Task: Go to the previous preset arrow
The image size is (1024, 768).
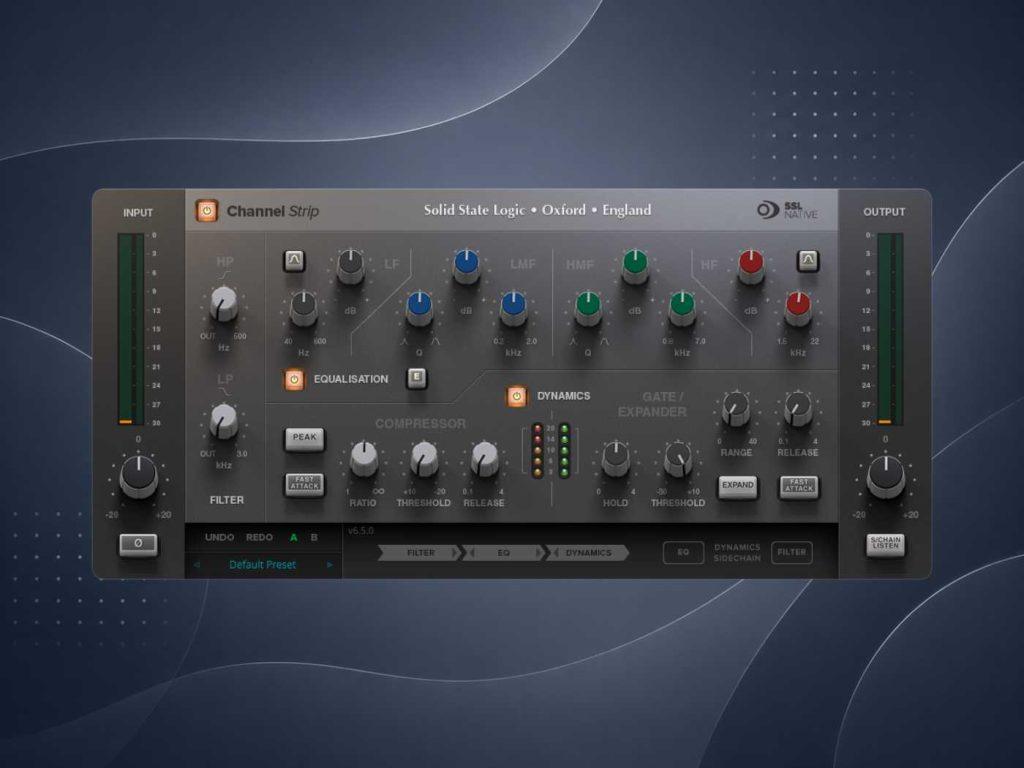Action: click(197, 565)
